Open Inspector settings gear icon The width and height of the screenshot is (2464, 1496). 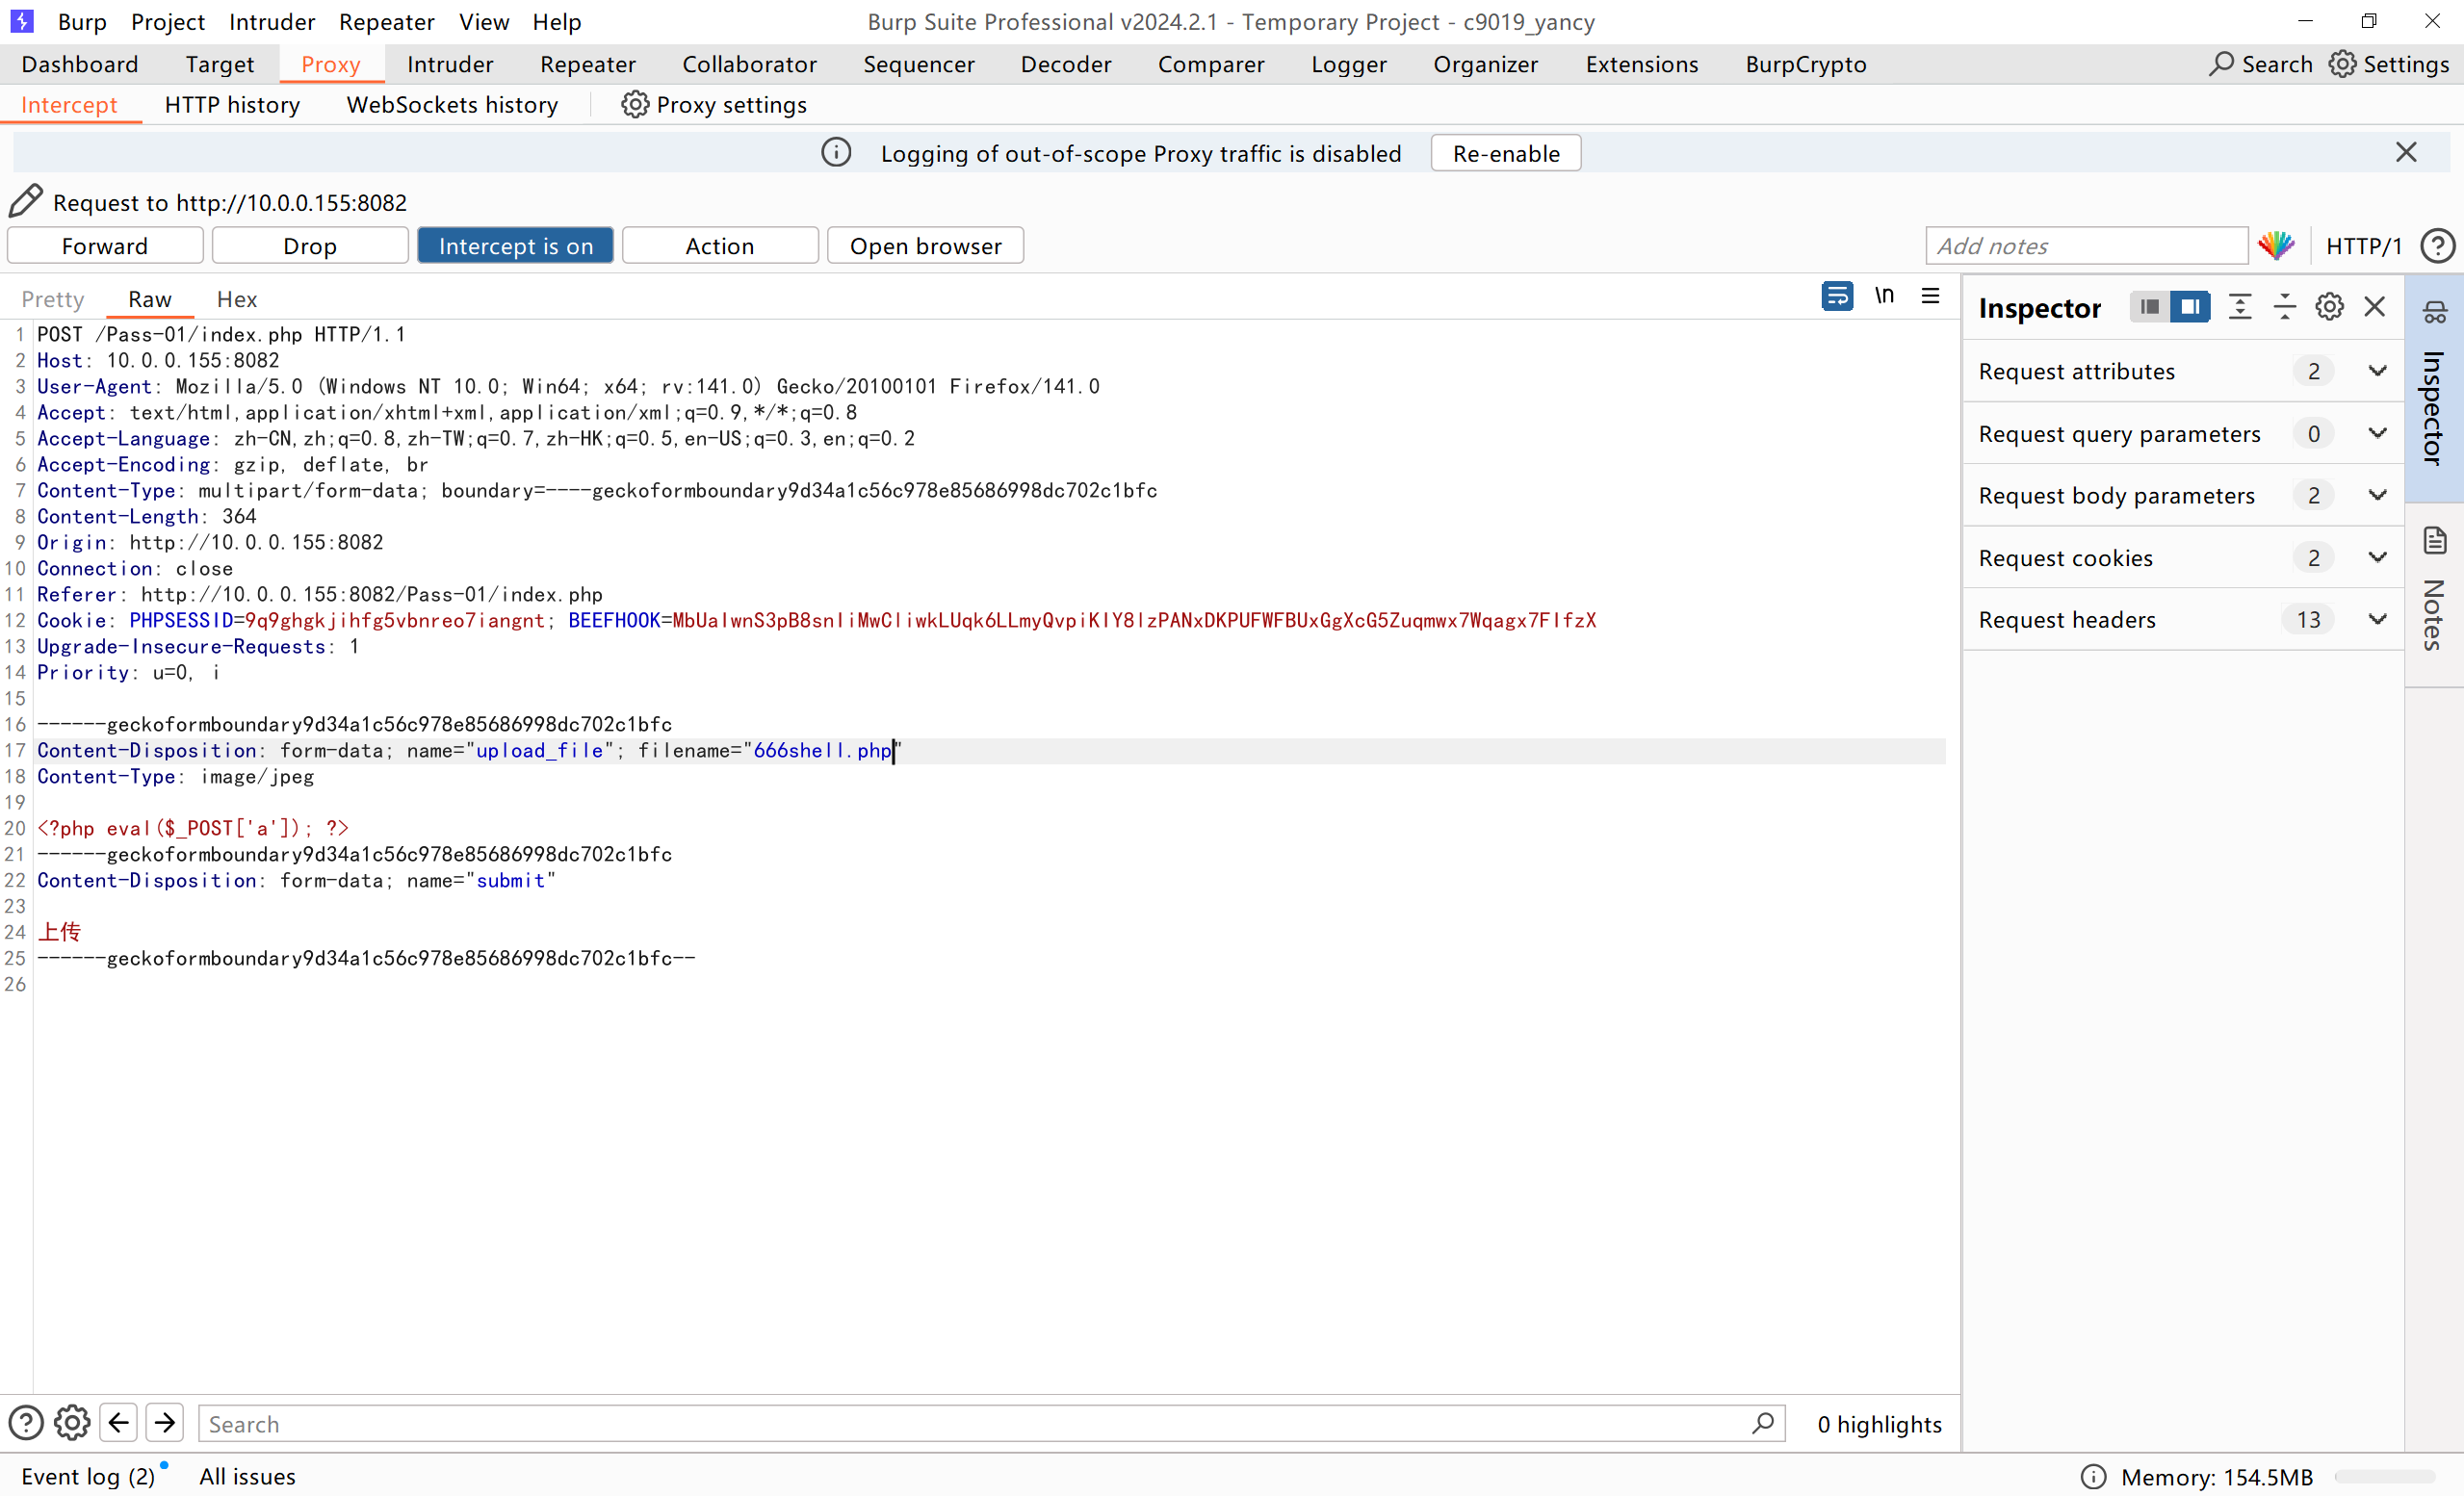point(2329,307)
